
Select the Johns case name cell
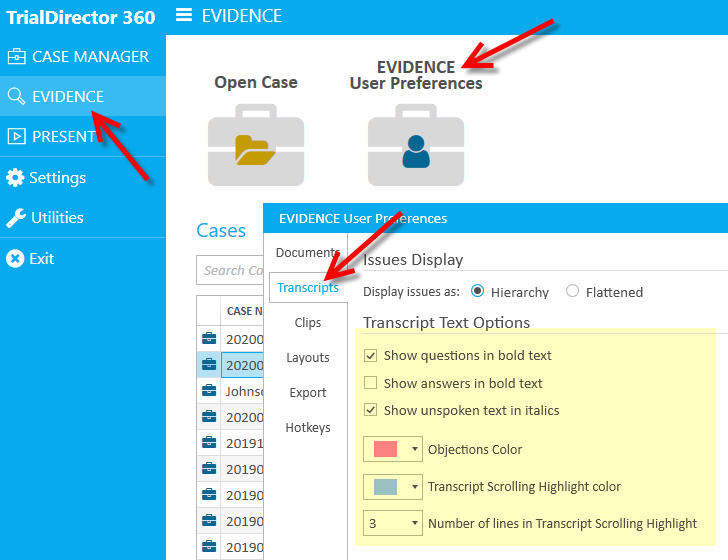(x=244, y=391)
